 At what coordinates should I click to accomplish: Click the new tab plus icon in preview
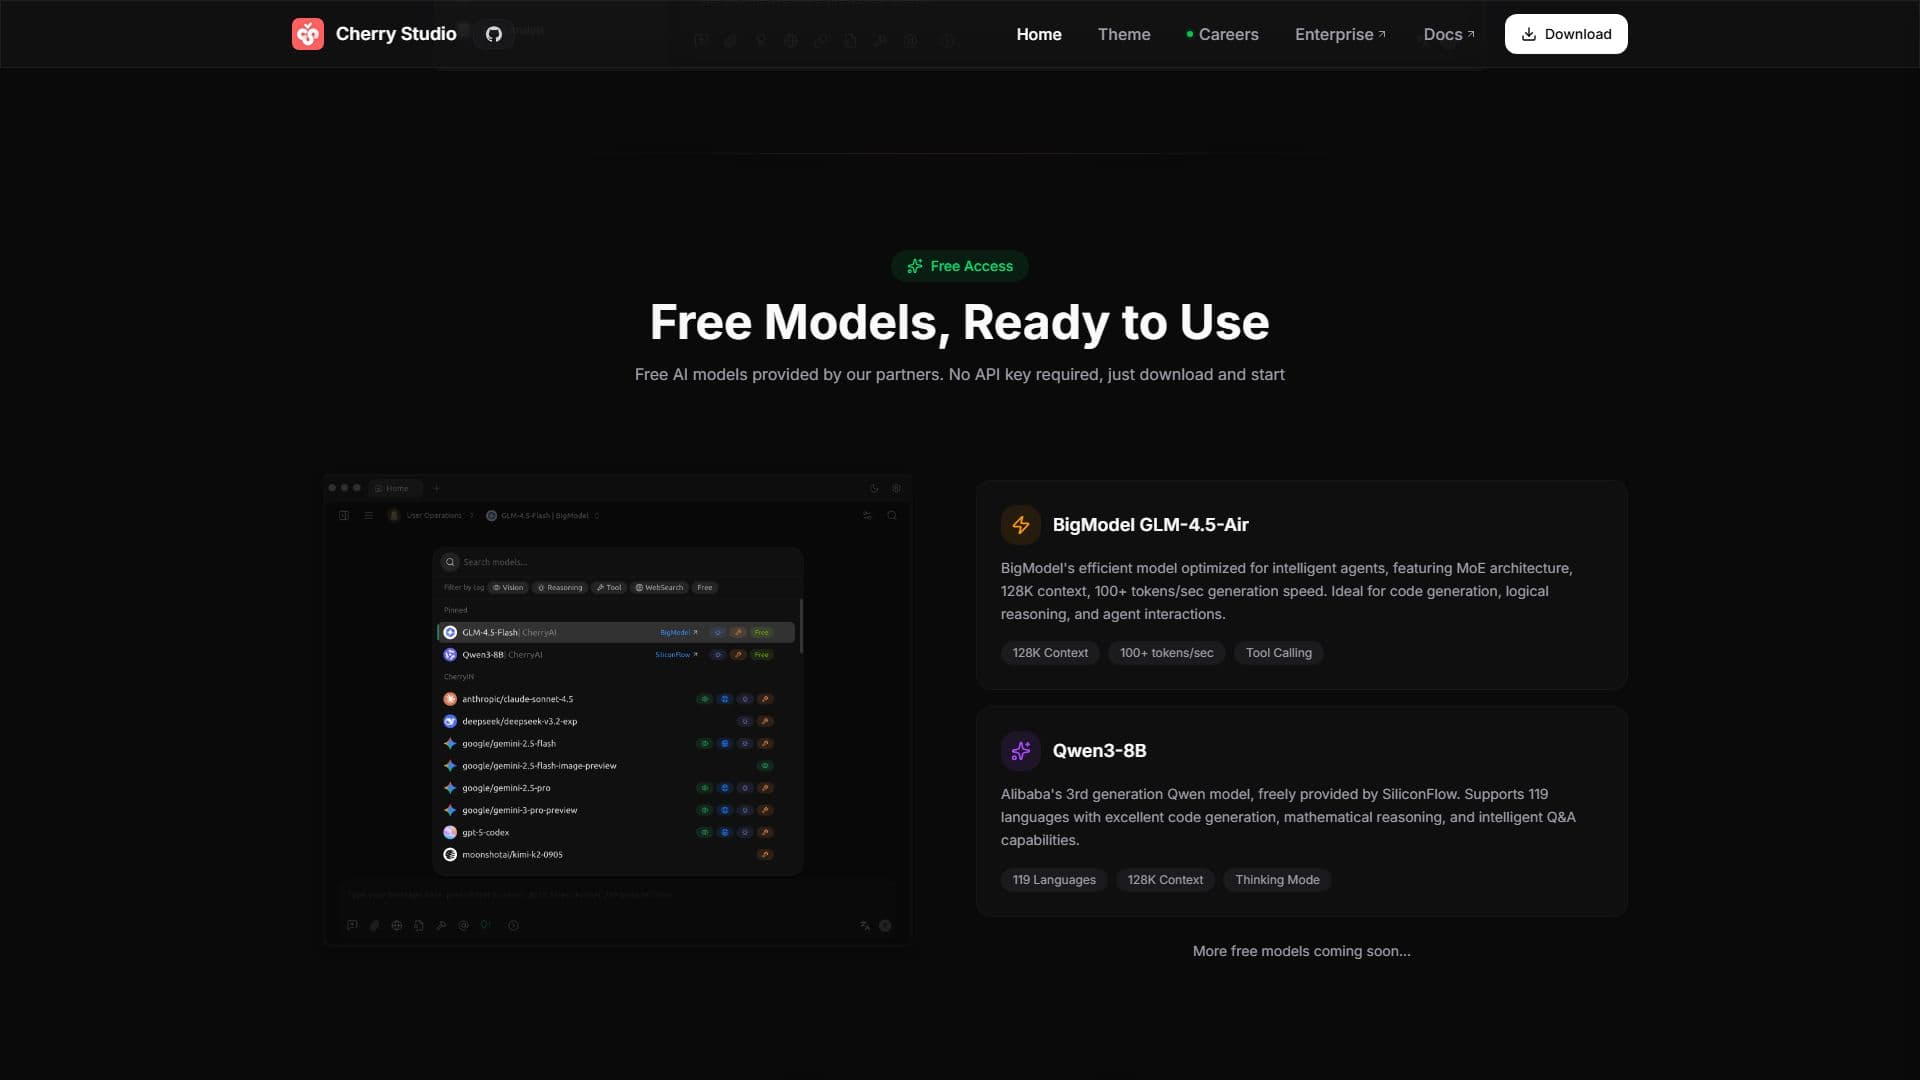(437, 488)
